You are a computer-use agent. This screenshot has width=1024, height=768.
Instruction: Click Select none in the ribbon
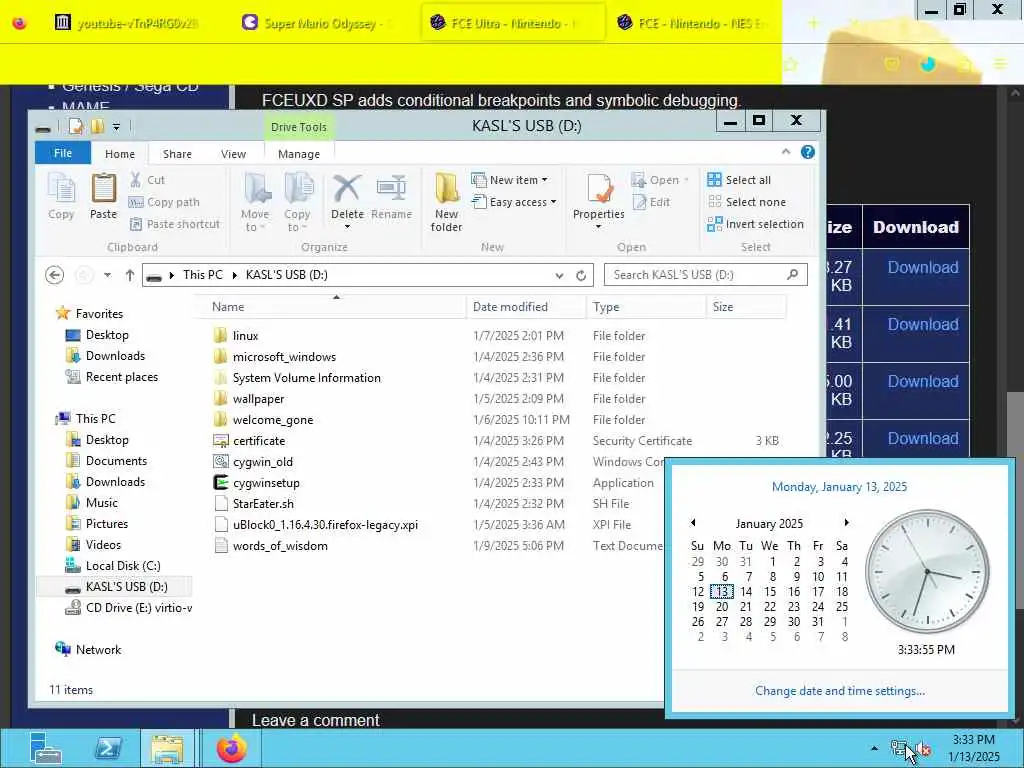[746, 202]
